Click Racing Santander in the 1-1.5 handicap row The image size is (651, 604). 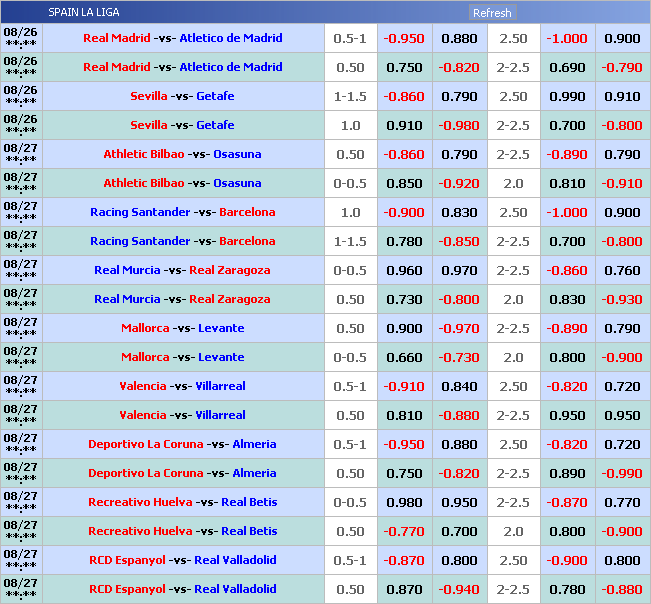140,241
